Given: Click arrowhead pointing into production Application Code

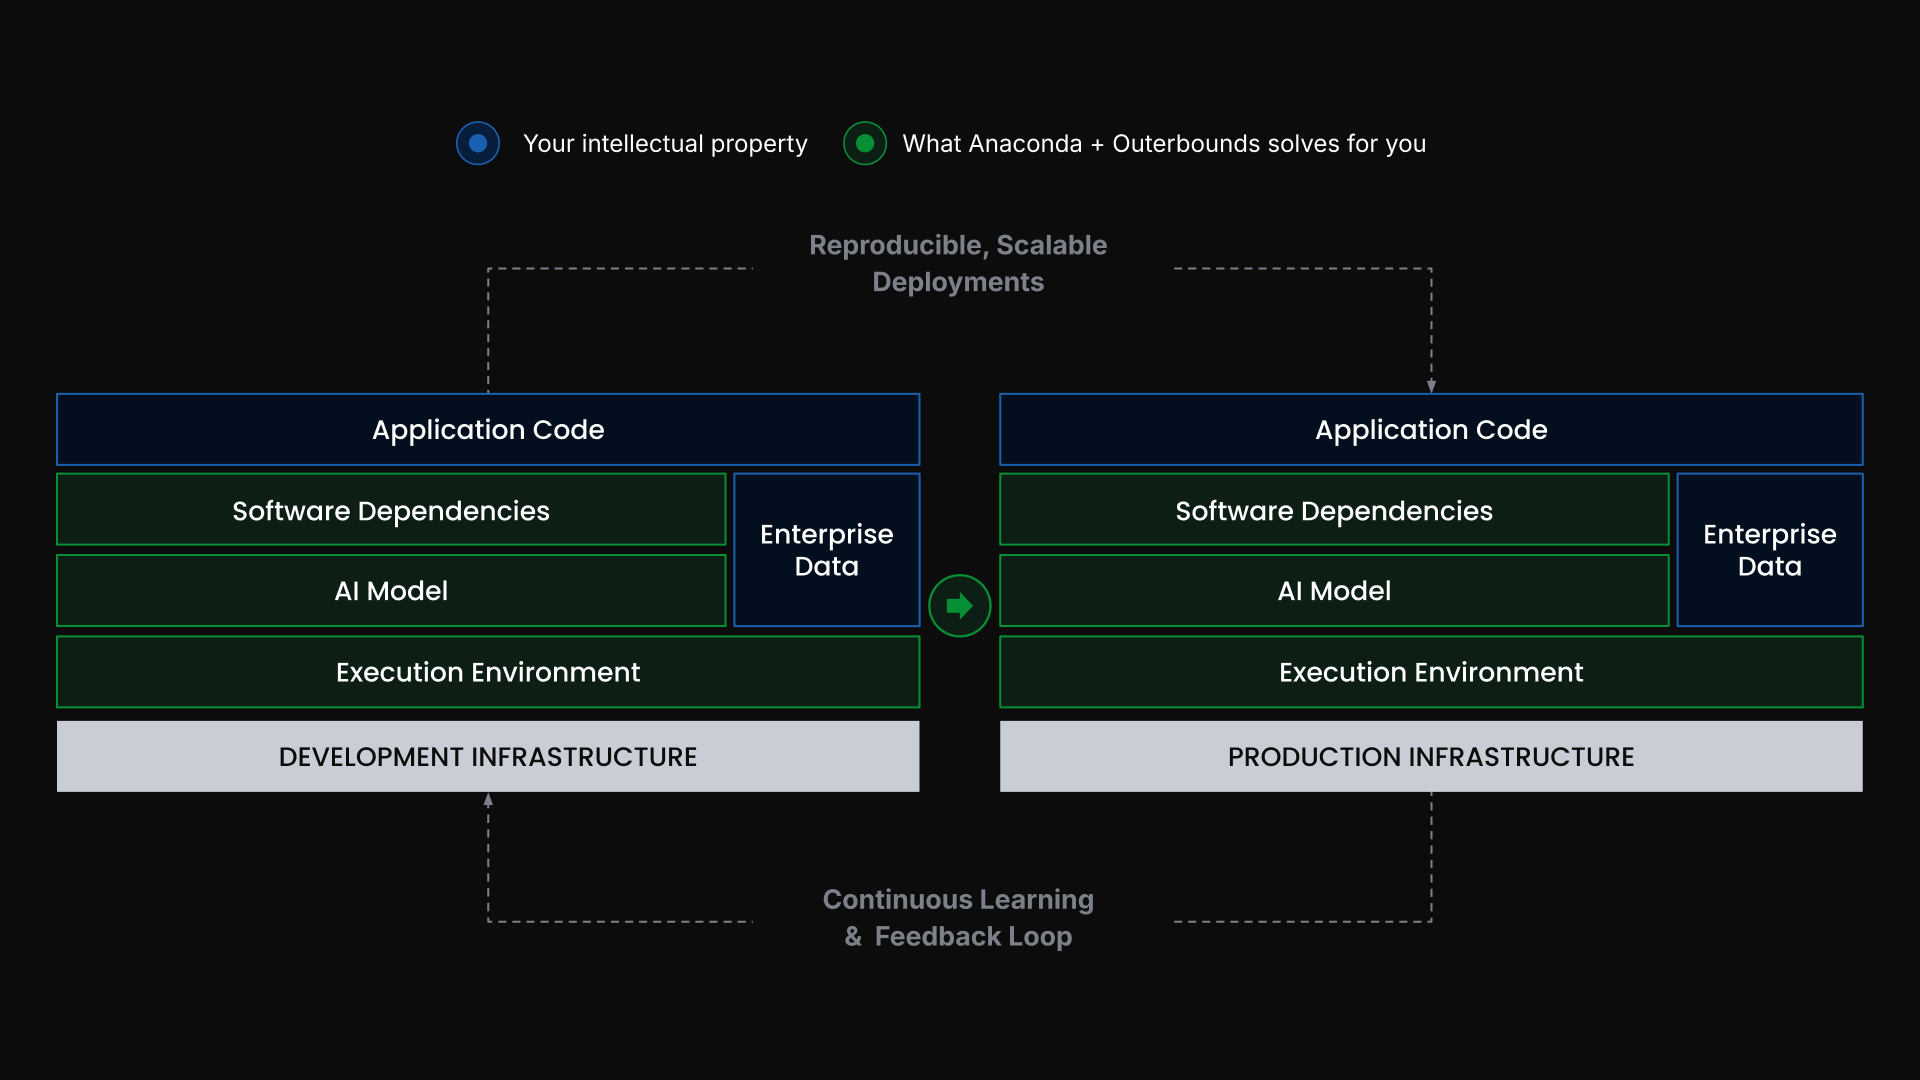Looking at the screenshot, I should tap(1431, 386).
